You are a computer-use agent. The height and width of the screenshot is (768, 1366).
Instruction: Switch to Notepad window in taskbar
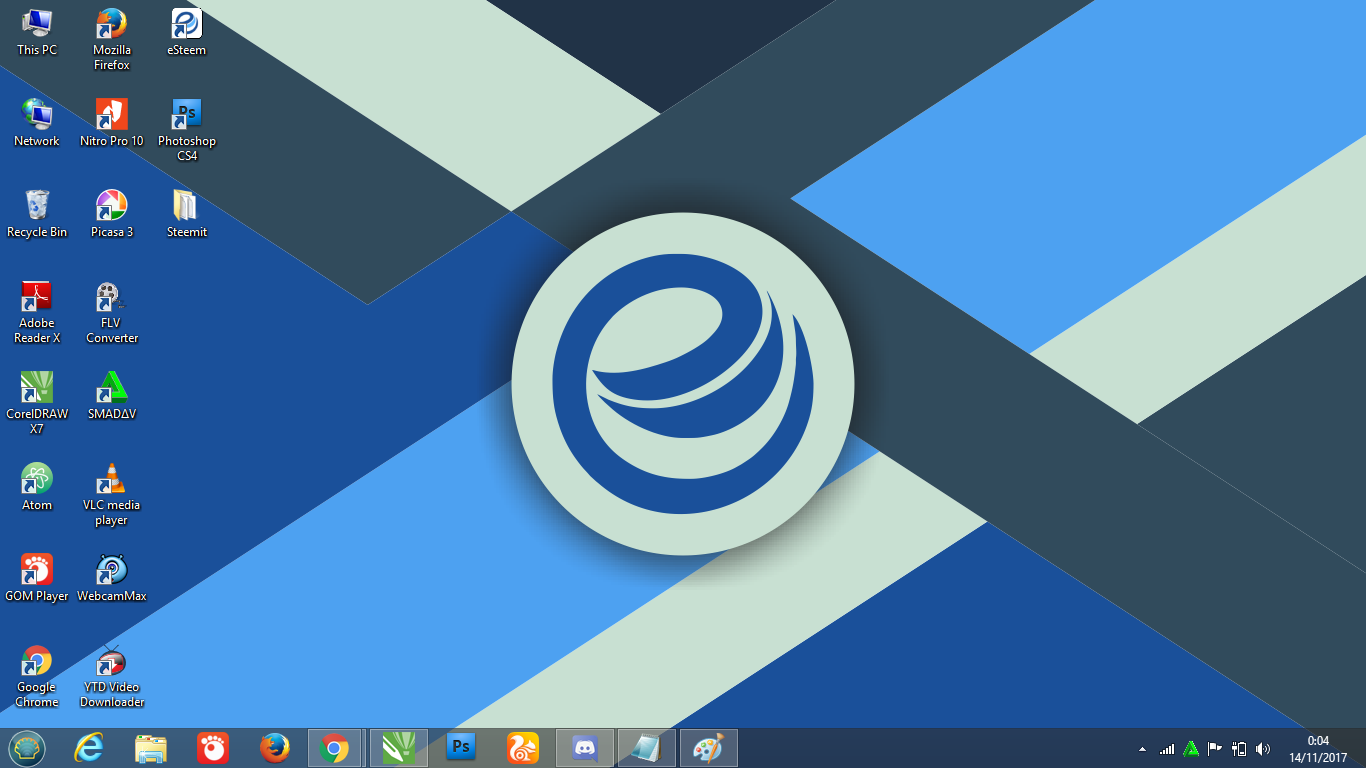click(x=647, y=748)
